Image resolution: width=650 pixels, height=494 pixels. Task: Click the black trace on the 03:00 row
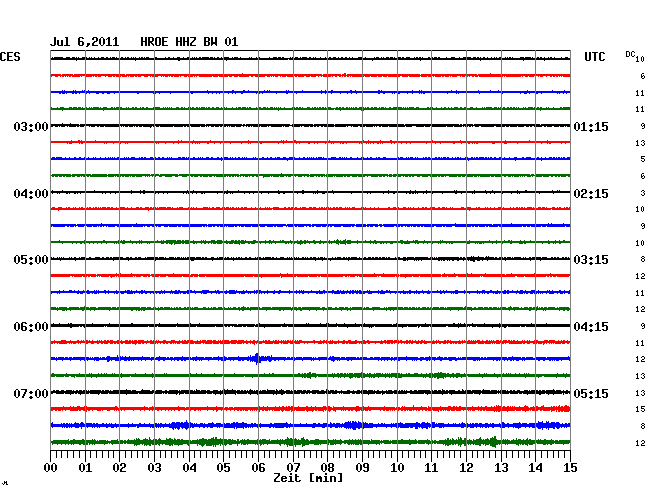310,125
